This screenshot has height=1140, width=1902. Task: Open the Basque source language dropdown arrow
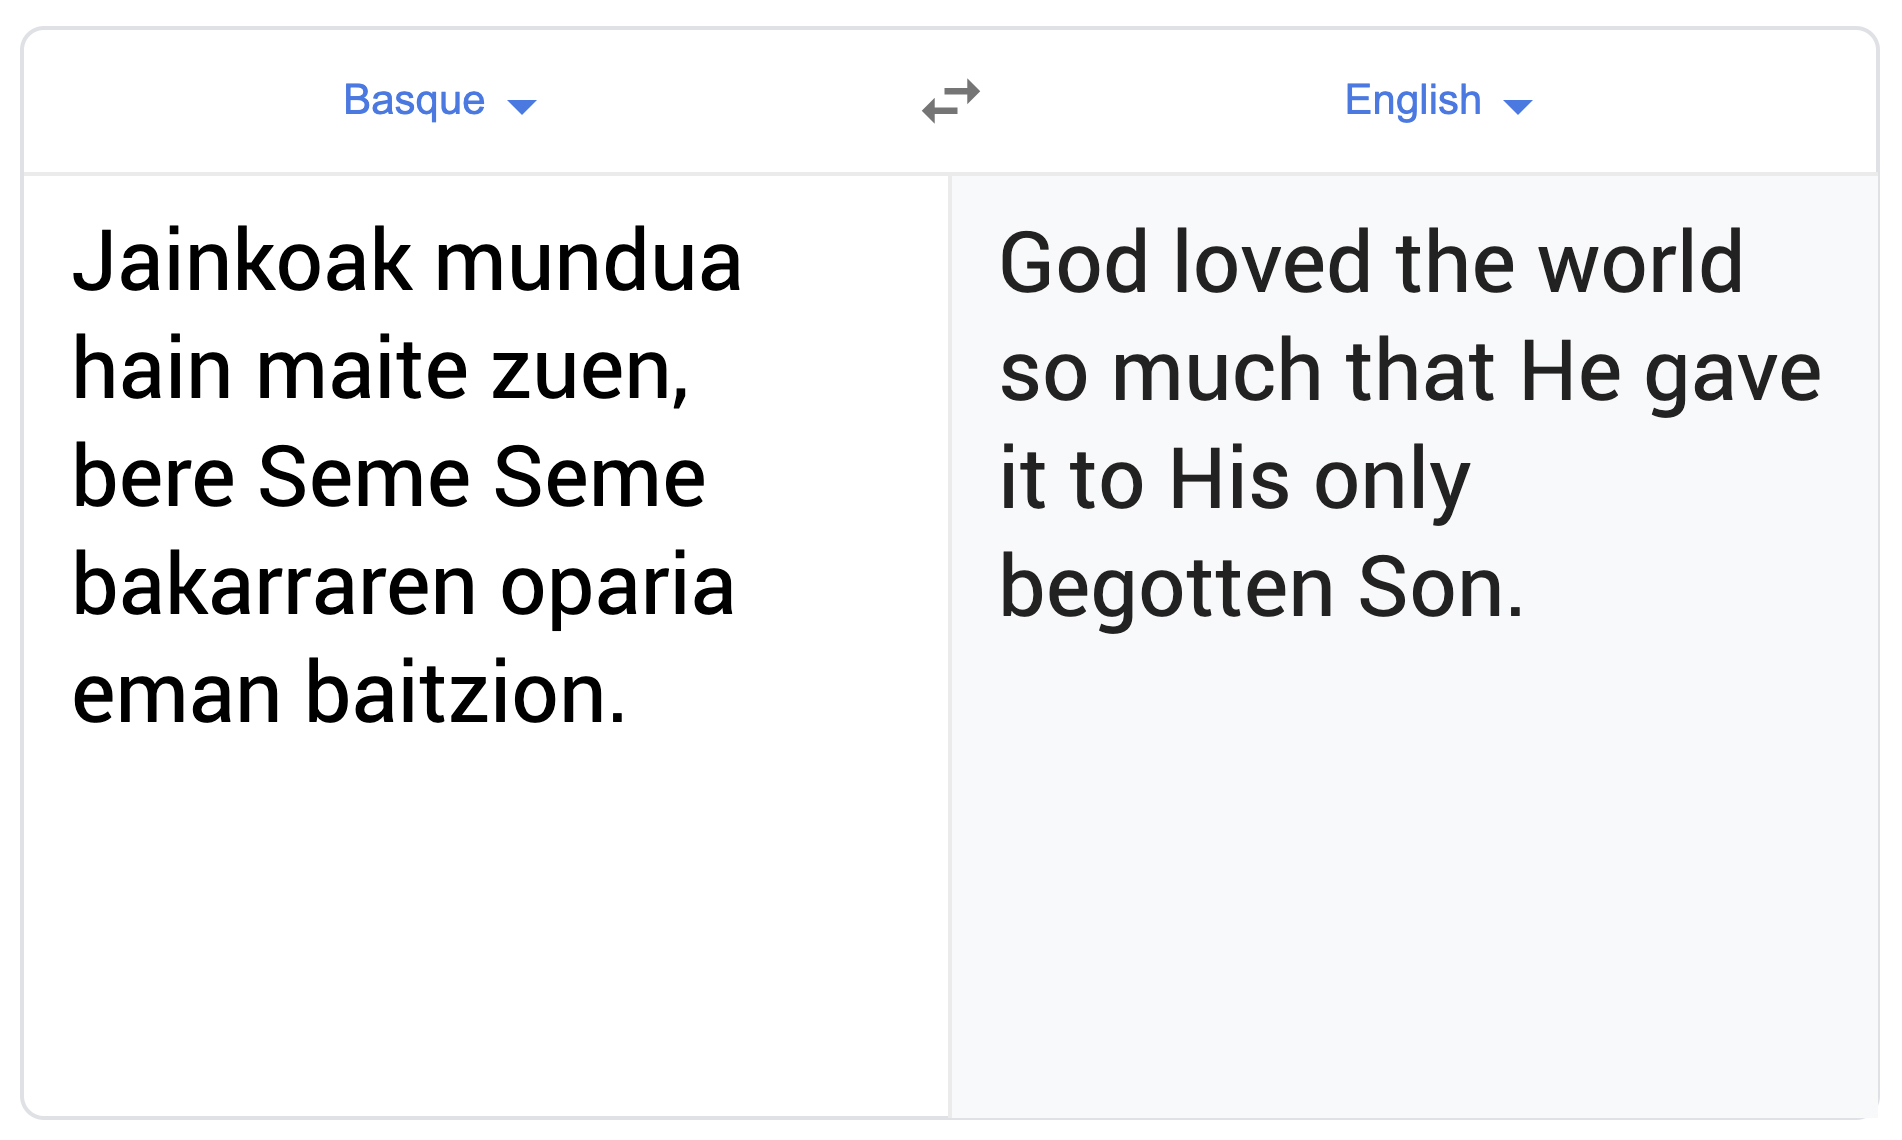pos(522,106)
